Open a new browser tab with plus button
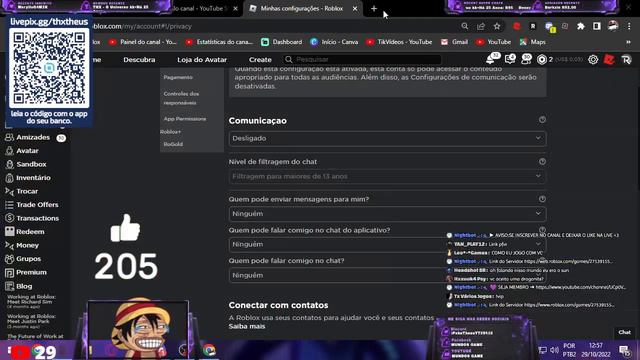The width and height of the screenshot is (640, 360). [374, 8]
